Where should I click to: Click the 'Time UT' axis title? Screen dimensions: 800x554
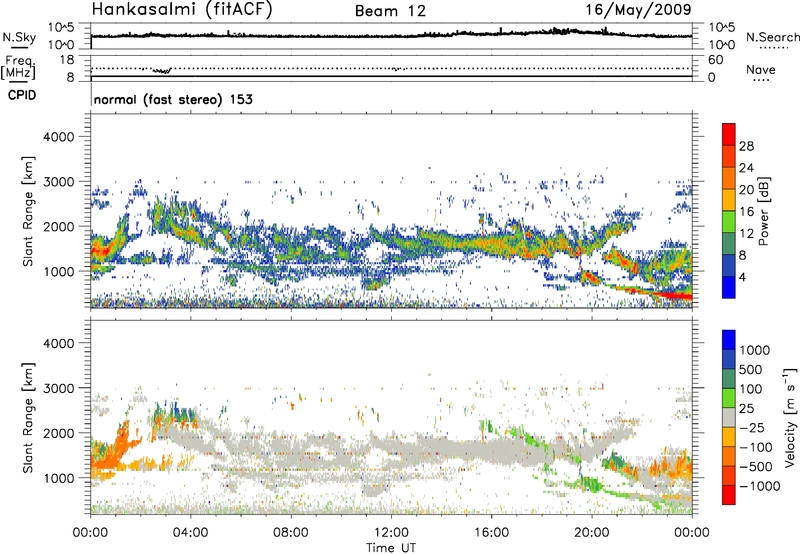[x=391, y=548]
